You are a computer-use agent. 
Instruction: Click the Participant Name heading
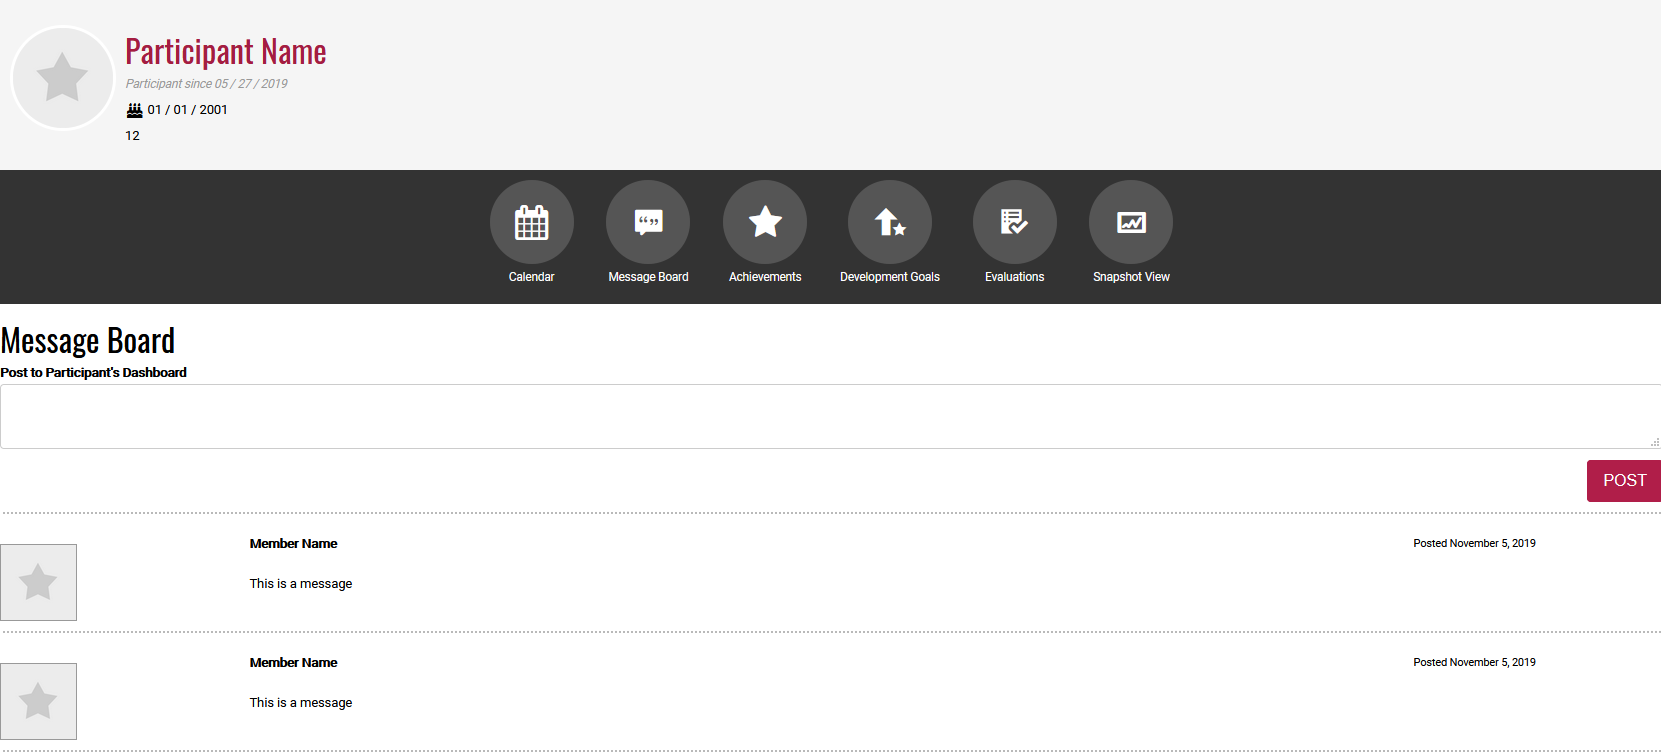tap(226, 52)
